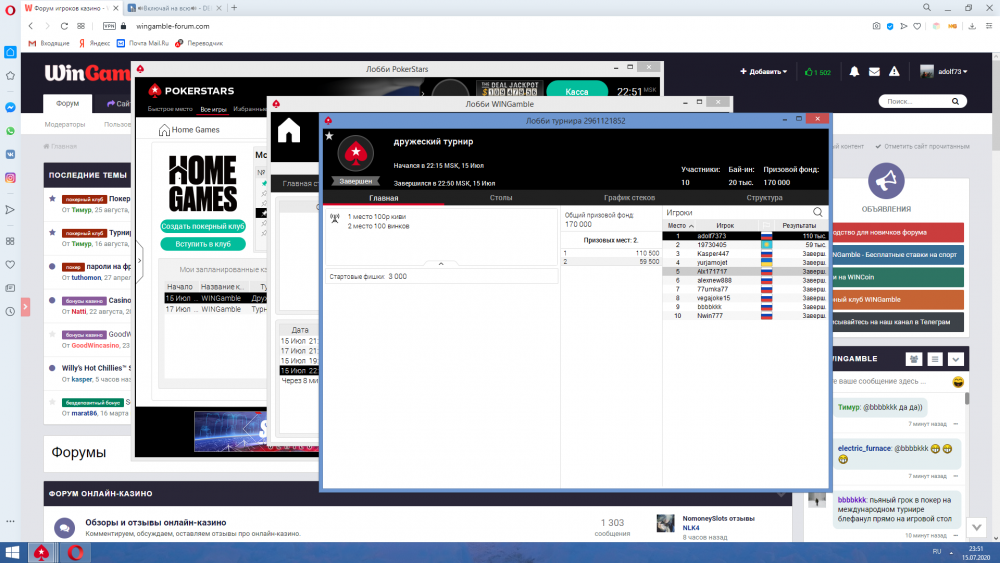Image resolution: width=1000 pixels, height=563 pixels.
Task: Click the forum Поиск search field
Action: point(915,101)
